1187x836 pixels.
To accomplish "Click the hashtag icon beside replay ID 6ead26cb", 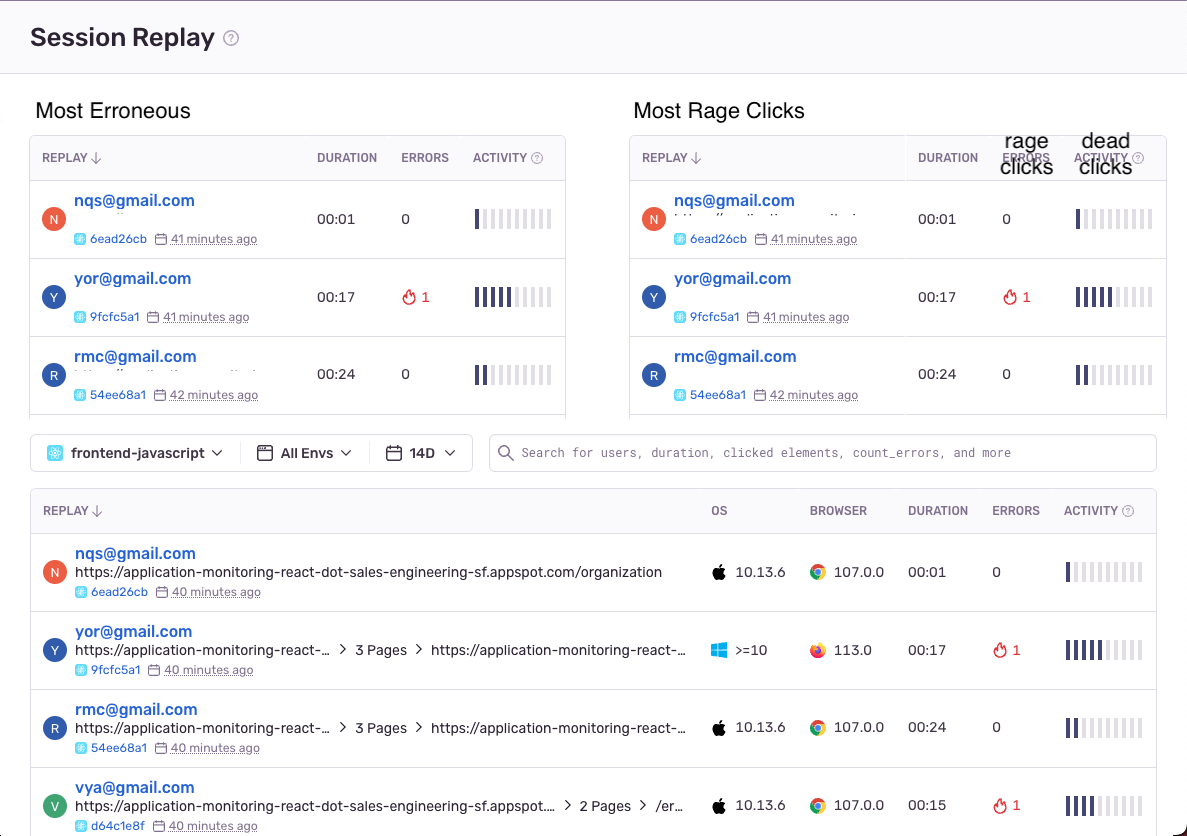I will point(82,239).
